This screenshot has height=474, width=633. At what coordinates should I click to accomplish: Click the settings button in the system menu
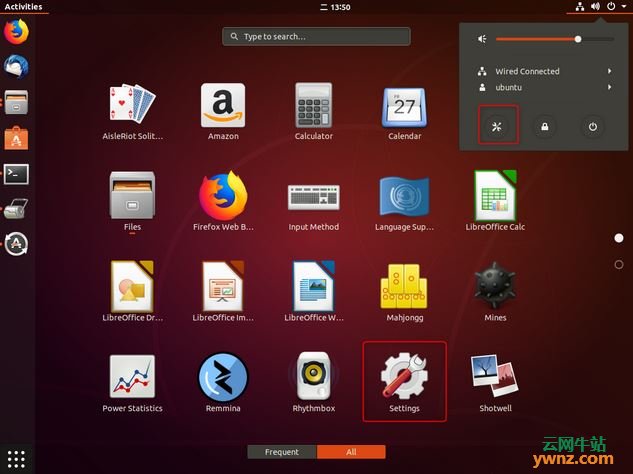(x=497, y=127)
